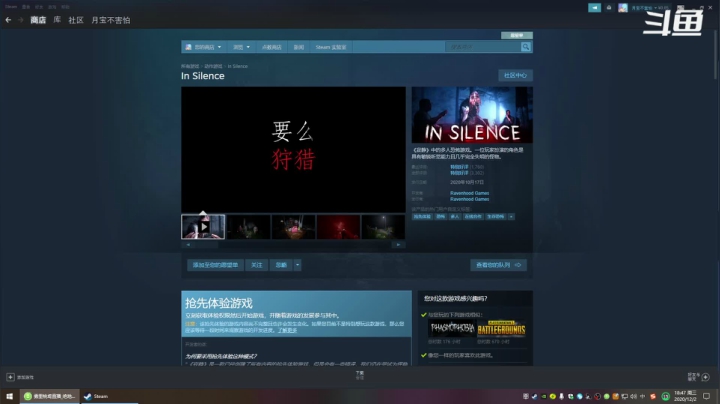Click the announcements icon in title bar
Viewport: 720px width, 404px height.
click(x=594, y=8)
